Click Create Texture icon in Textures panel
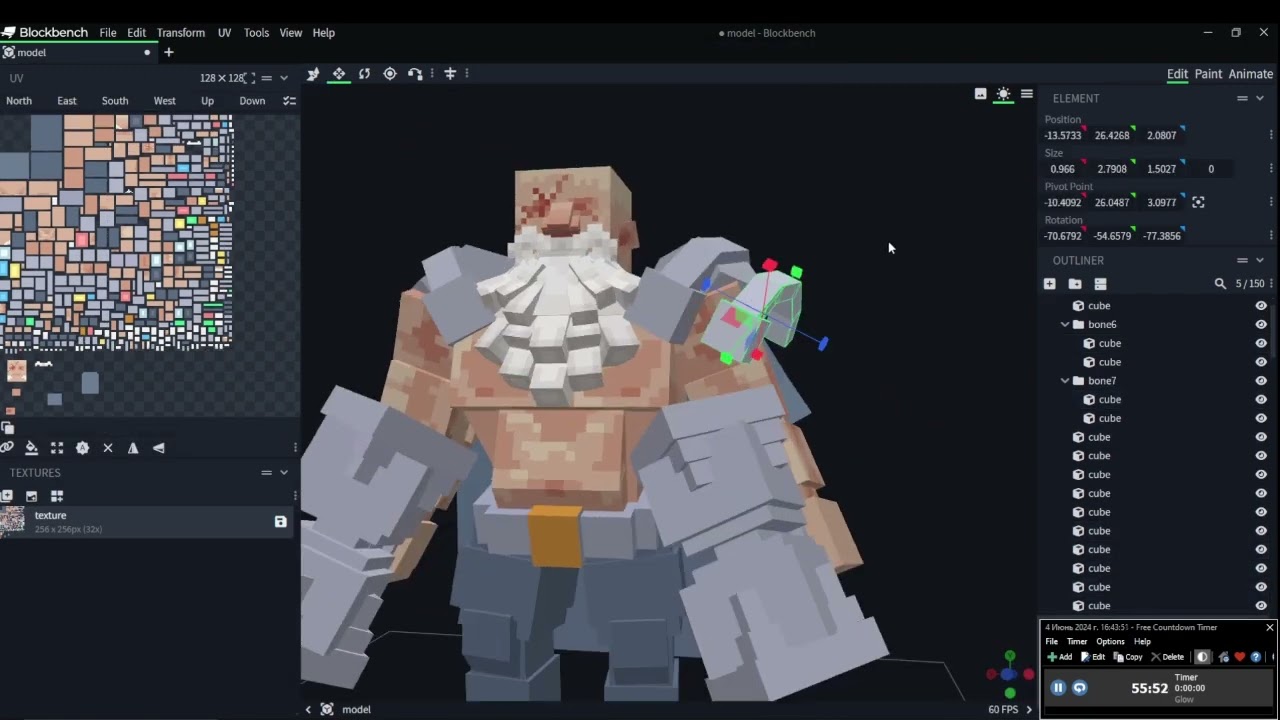1280x720 pixels. [x=7, y=496]
